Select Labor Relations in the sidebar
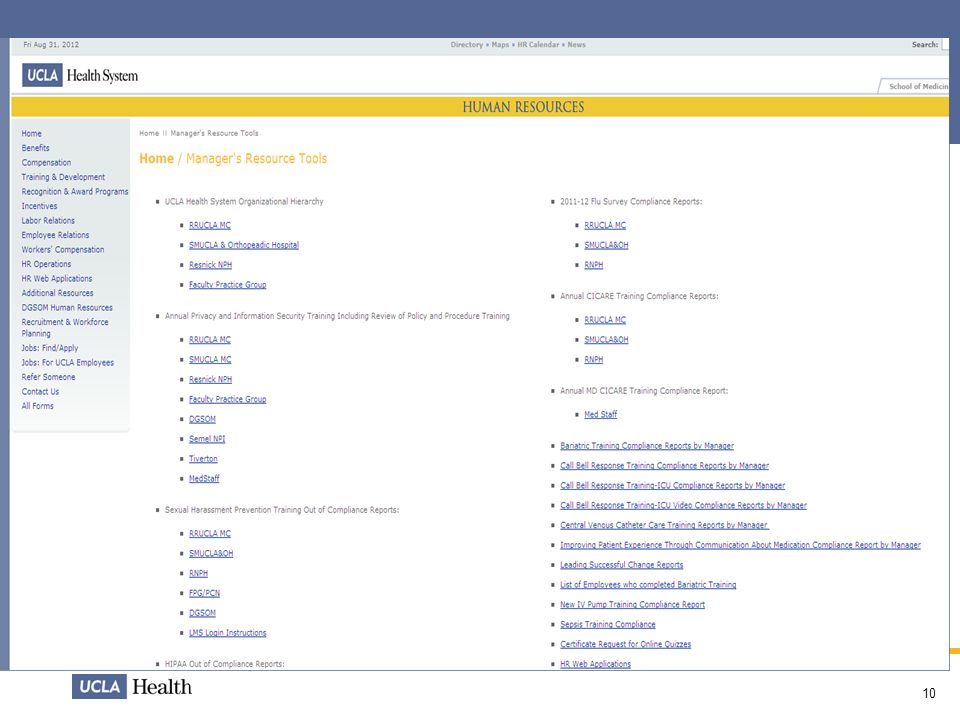960x720 pixels. click(48, 220)
